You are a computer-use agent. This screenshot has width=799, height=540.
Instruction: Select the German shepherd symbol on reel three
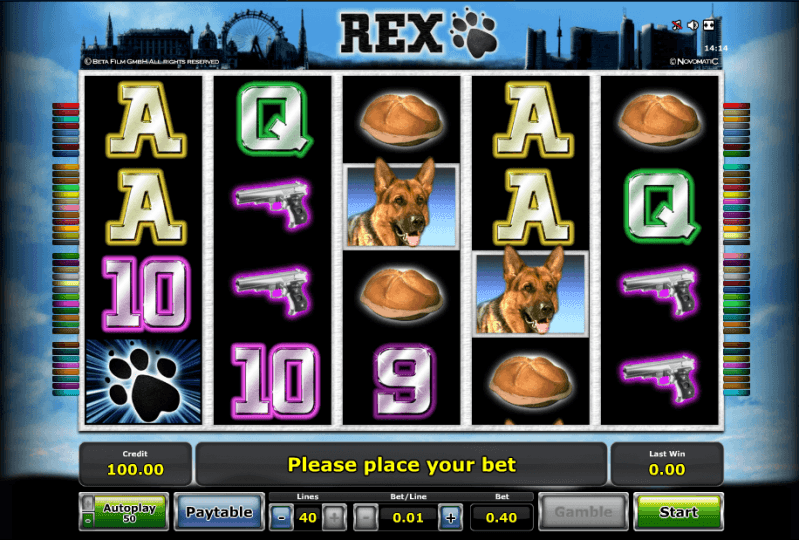[x=402, y=206]
